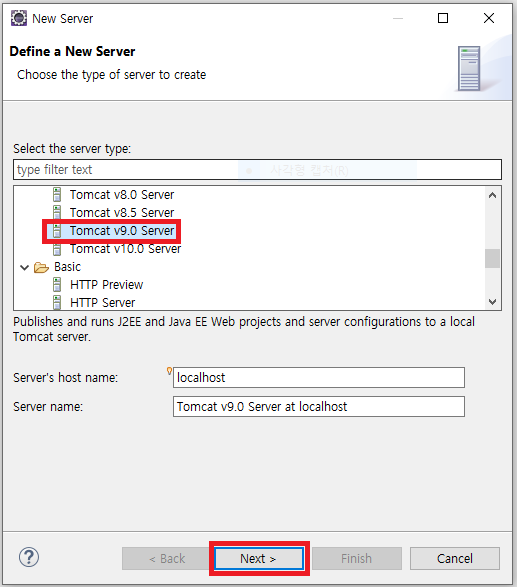
Task: Select Tomcat v9.0 Server in list
Action: (x=122, y=231)
